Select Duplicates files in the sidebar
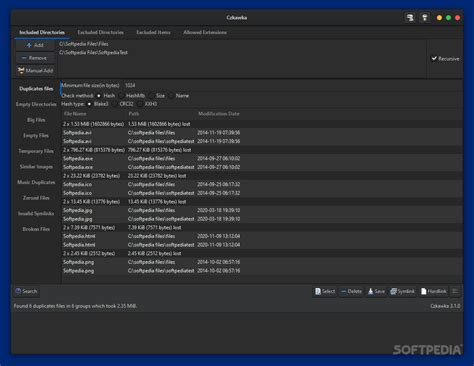 [36, 89]
